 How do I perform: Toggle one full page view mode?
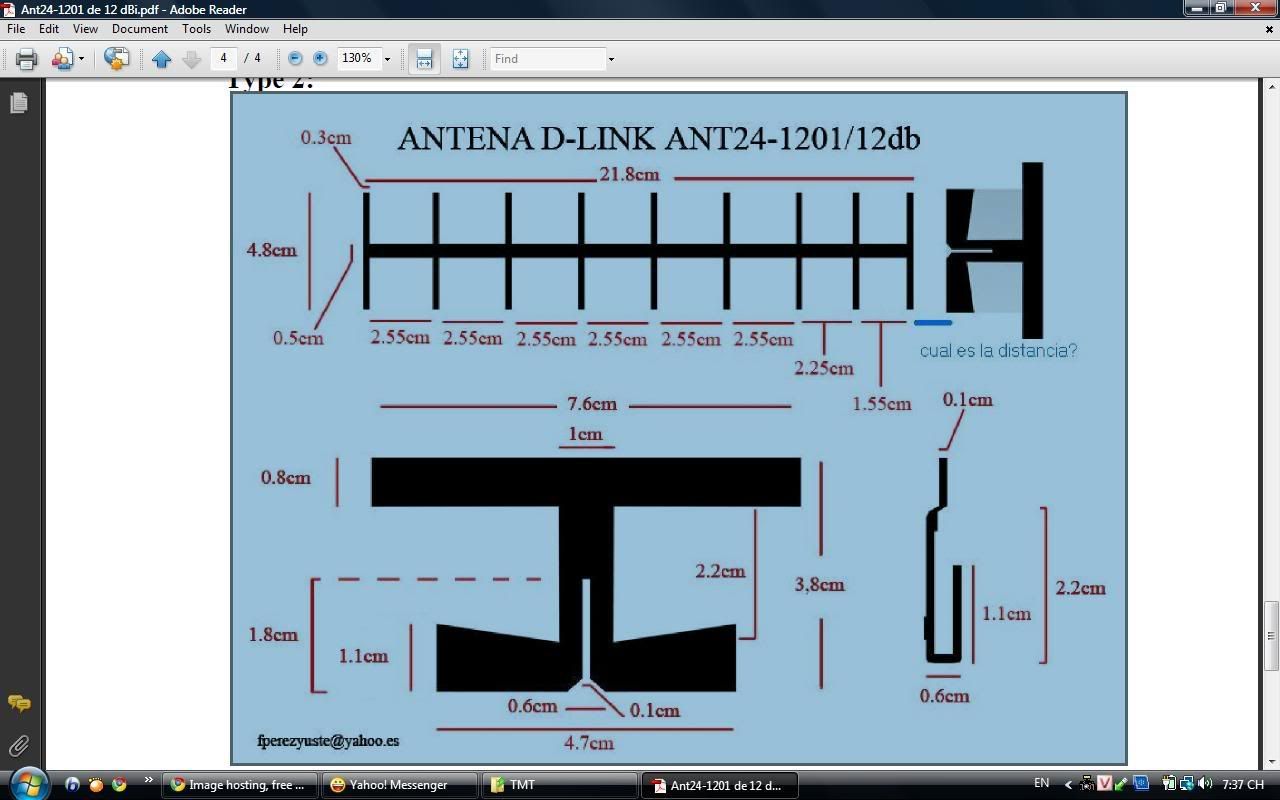pyautogui.click(x=460, y=59)
